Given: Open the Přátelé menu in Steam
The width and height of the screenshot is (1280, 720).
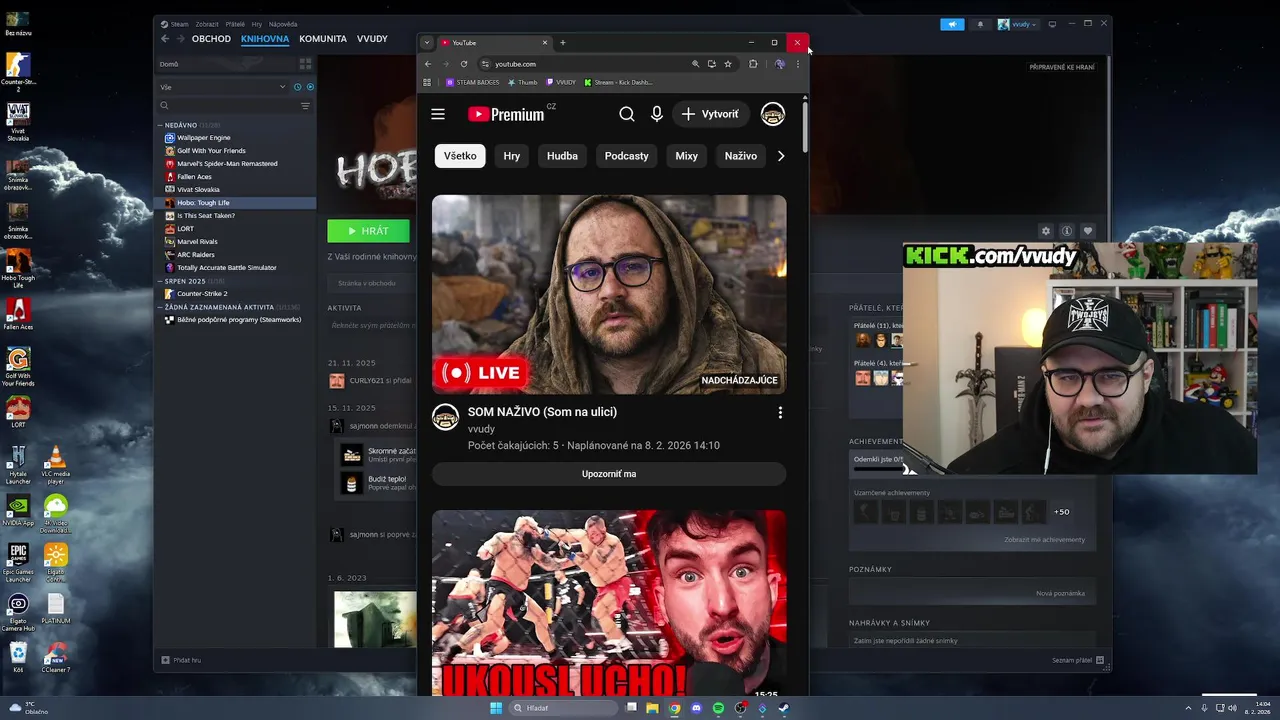Looking at the screenshot, I should click(x=235, y=24).
